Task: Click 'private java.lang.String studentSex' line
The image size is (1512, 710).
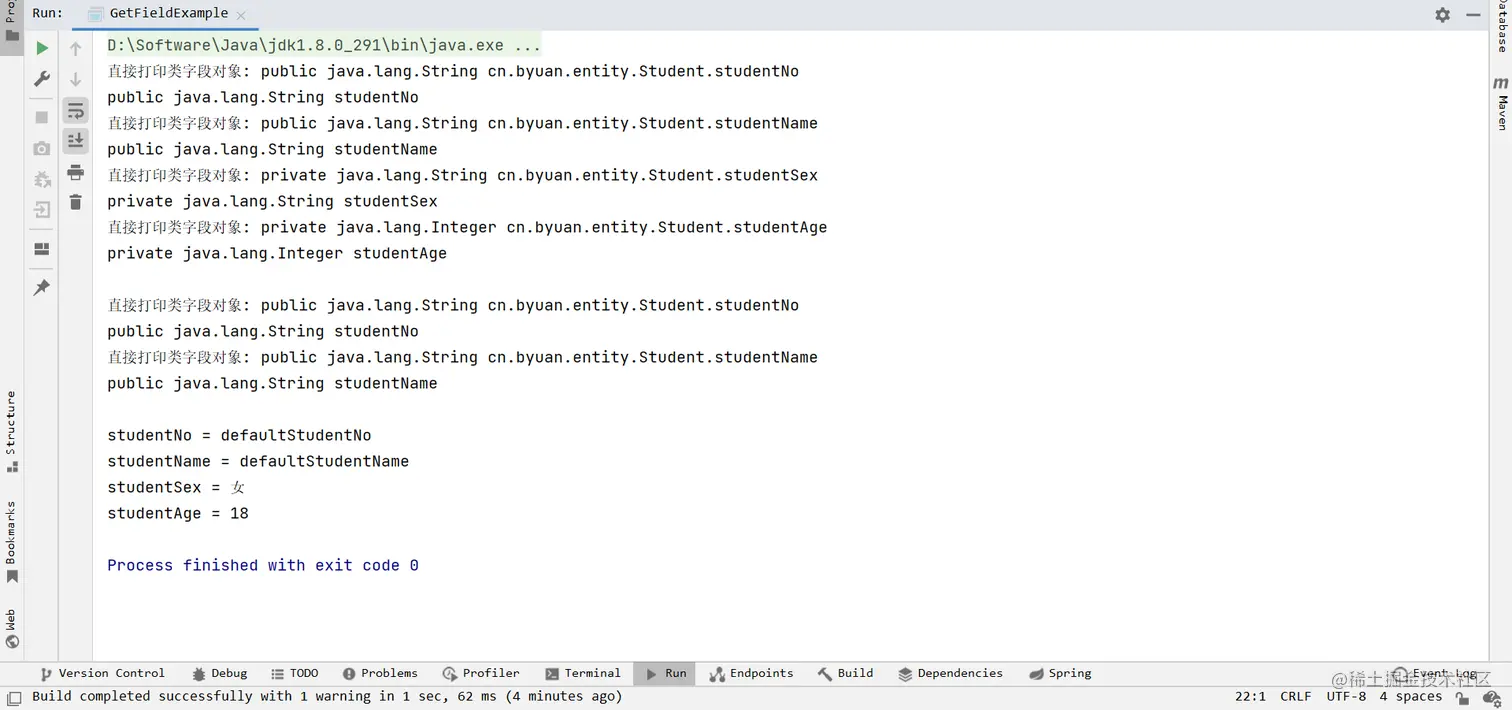Action: (x=272, y=202)
